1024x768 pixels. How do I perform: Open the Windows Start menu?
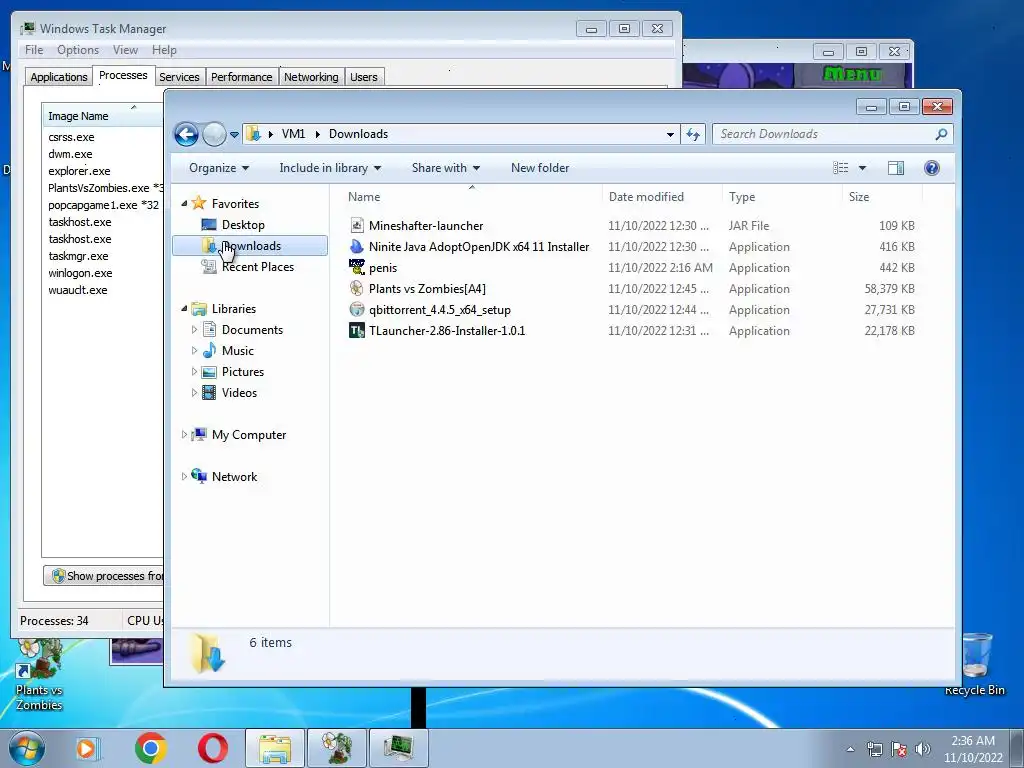point(26,748)
